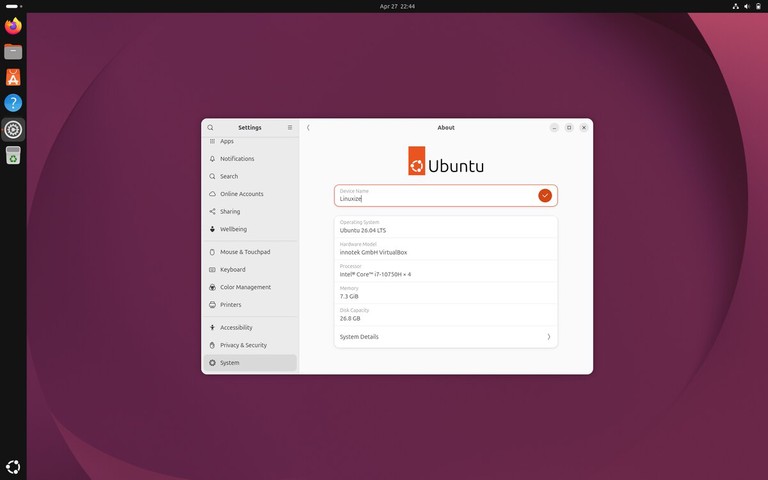Select Wellbeing in the sidebar

point(250,229)
